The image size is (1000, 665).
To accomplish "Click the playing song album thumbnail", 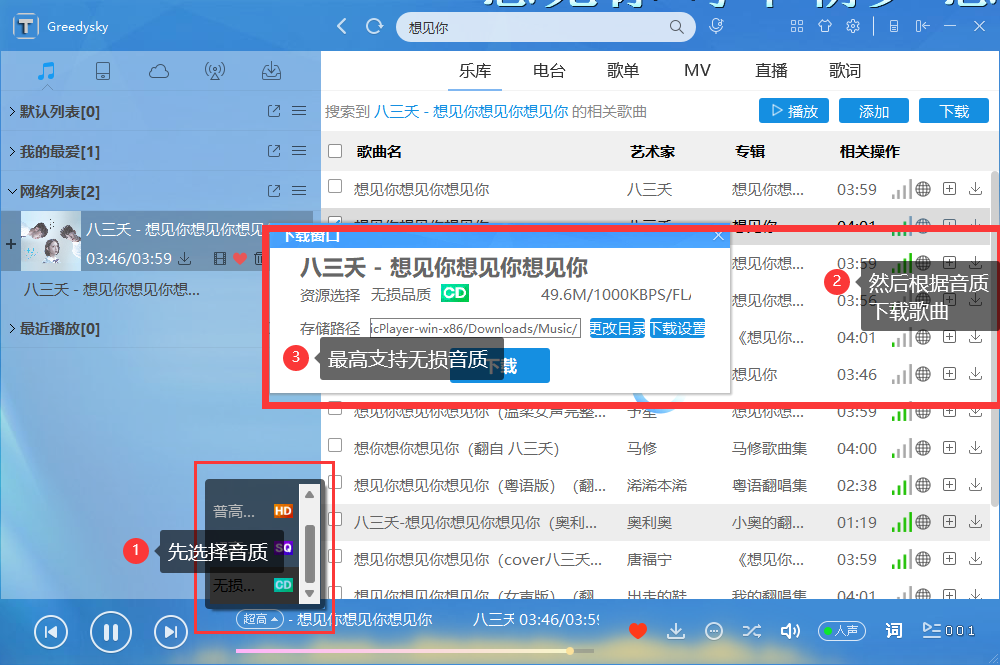I will pos(51,241).
